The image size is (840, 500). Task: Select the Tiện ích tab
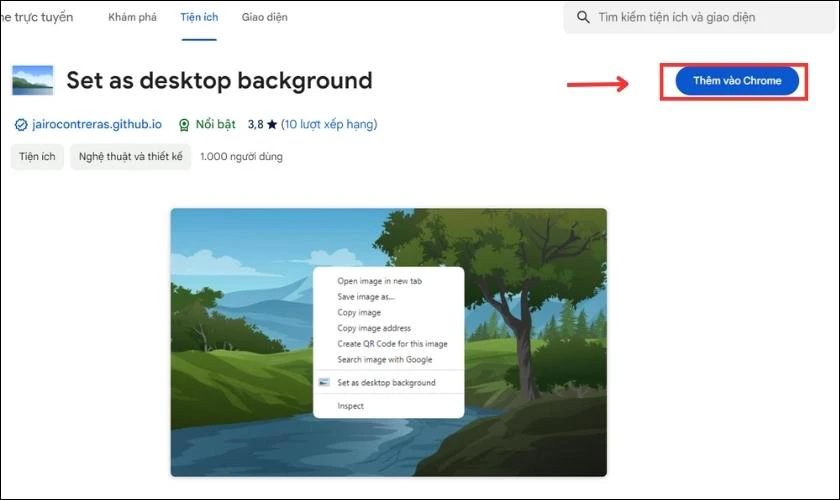click(x=199, y=17)
